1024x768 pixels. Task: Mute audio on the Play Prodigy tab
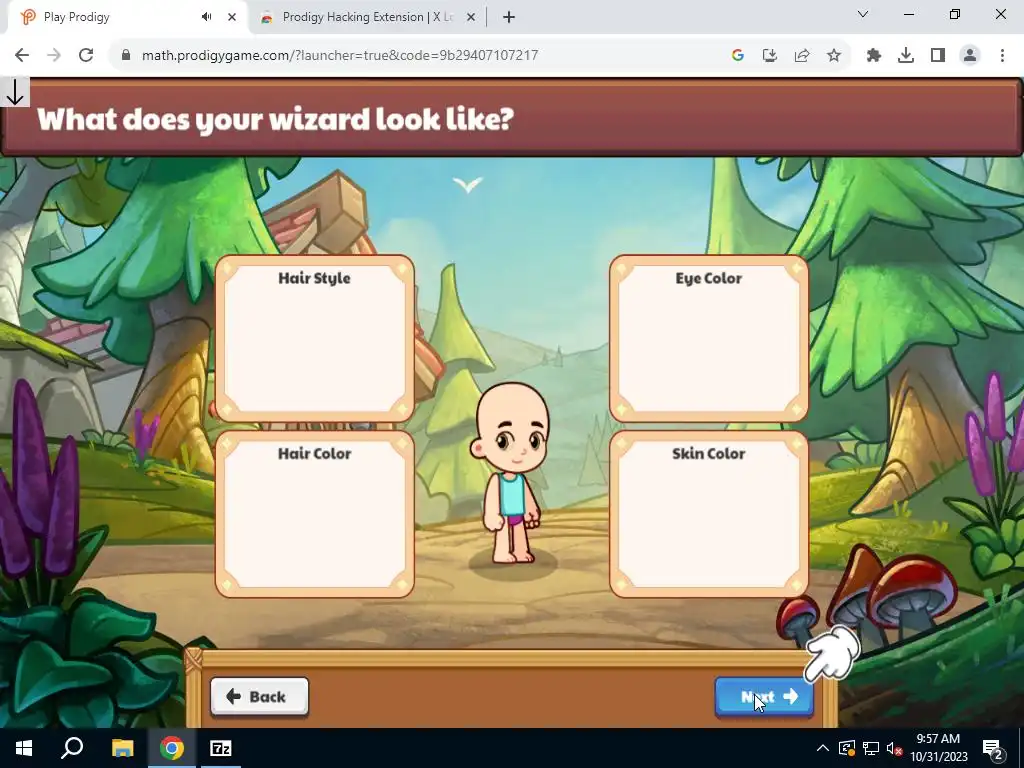point(207,17)
